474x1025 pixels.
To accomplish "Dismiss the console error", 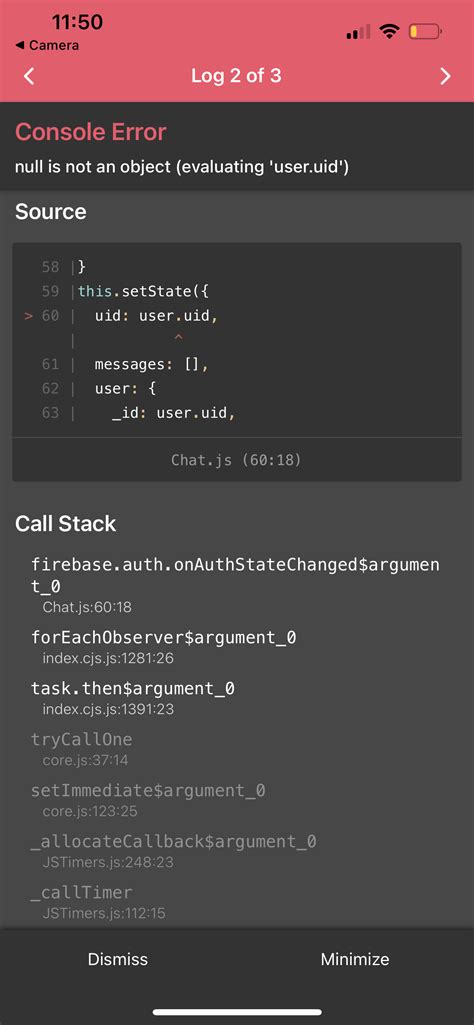I will click(118, 959).
